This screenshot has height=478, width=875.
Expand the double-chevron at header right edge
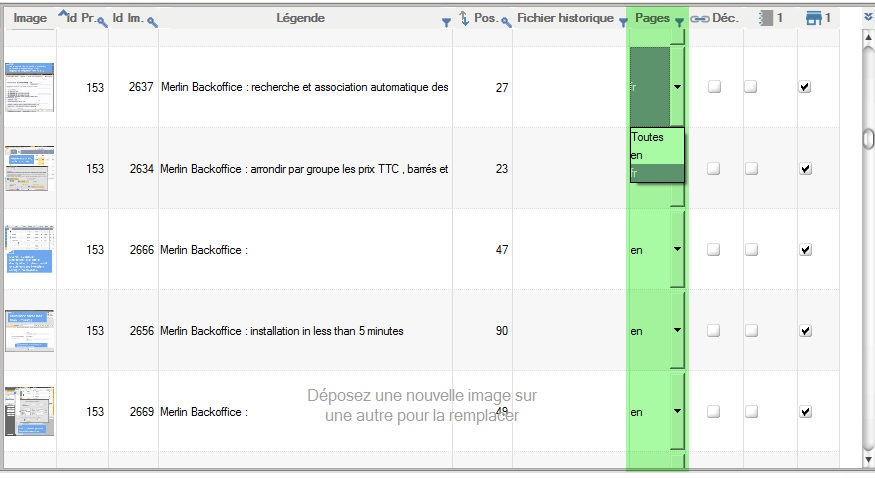click(867, 17)
